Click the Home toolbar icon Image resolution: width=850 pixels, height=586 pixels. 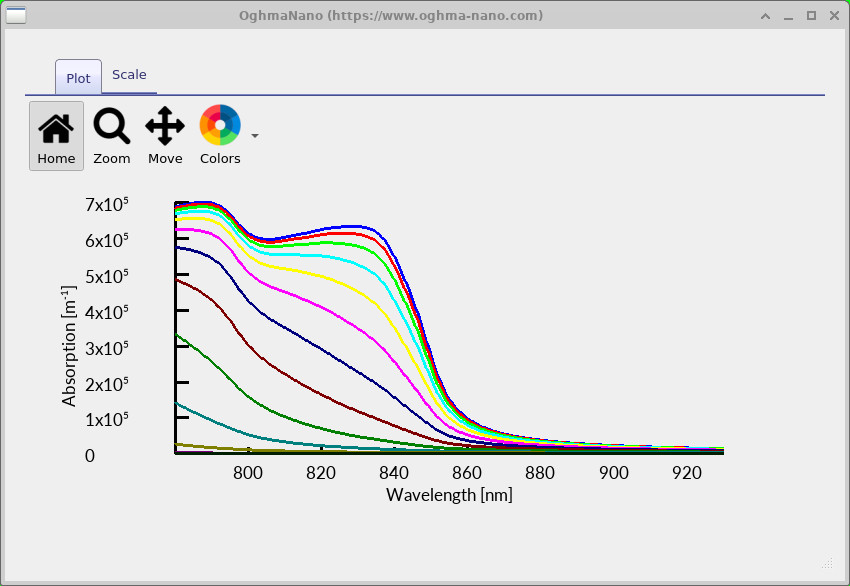click(56, 136)
